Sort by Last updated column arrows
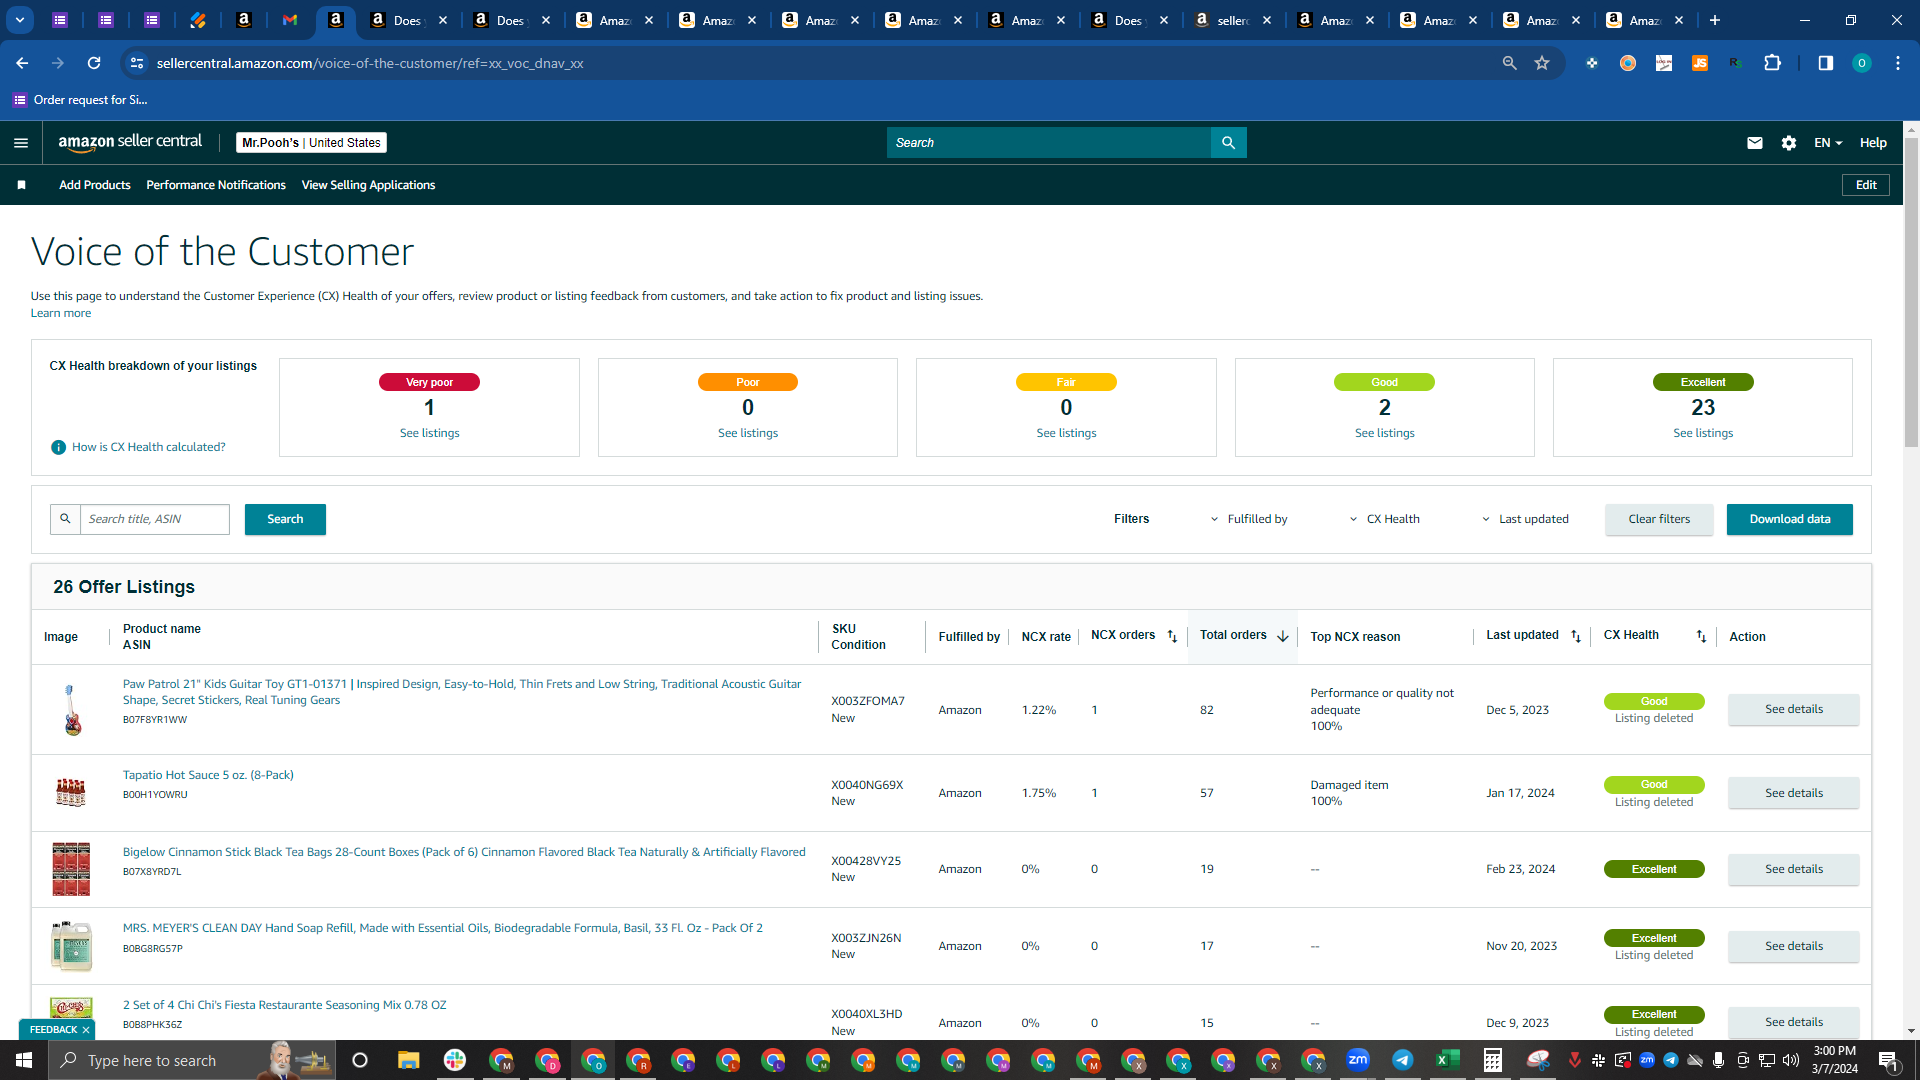 click(1575, 636)
